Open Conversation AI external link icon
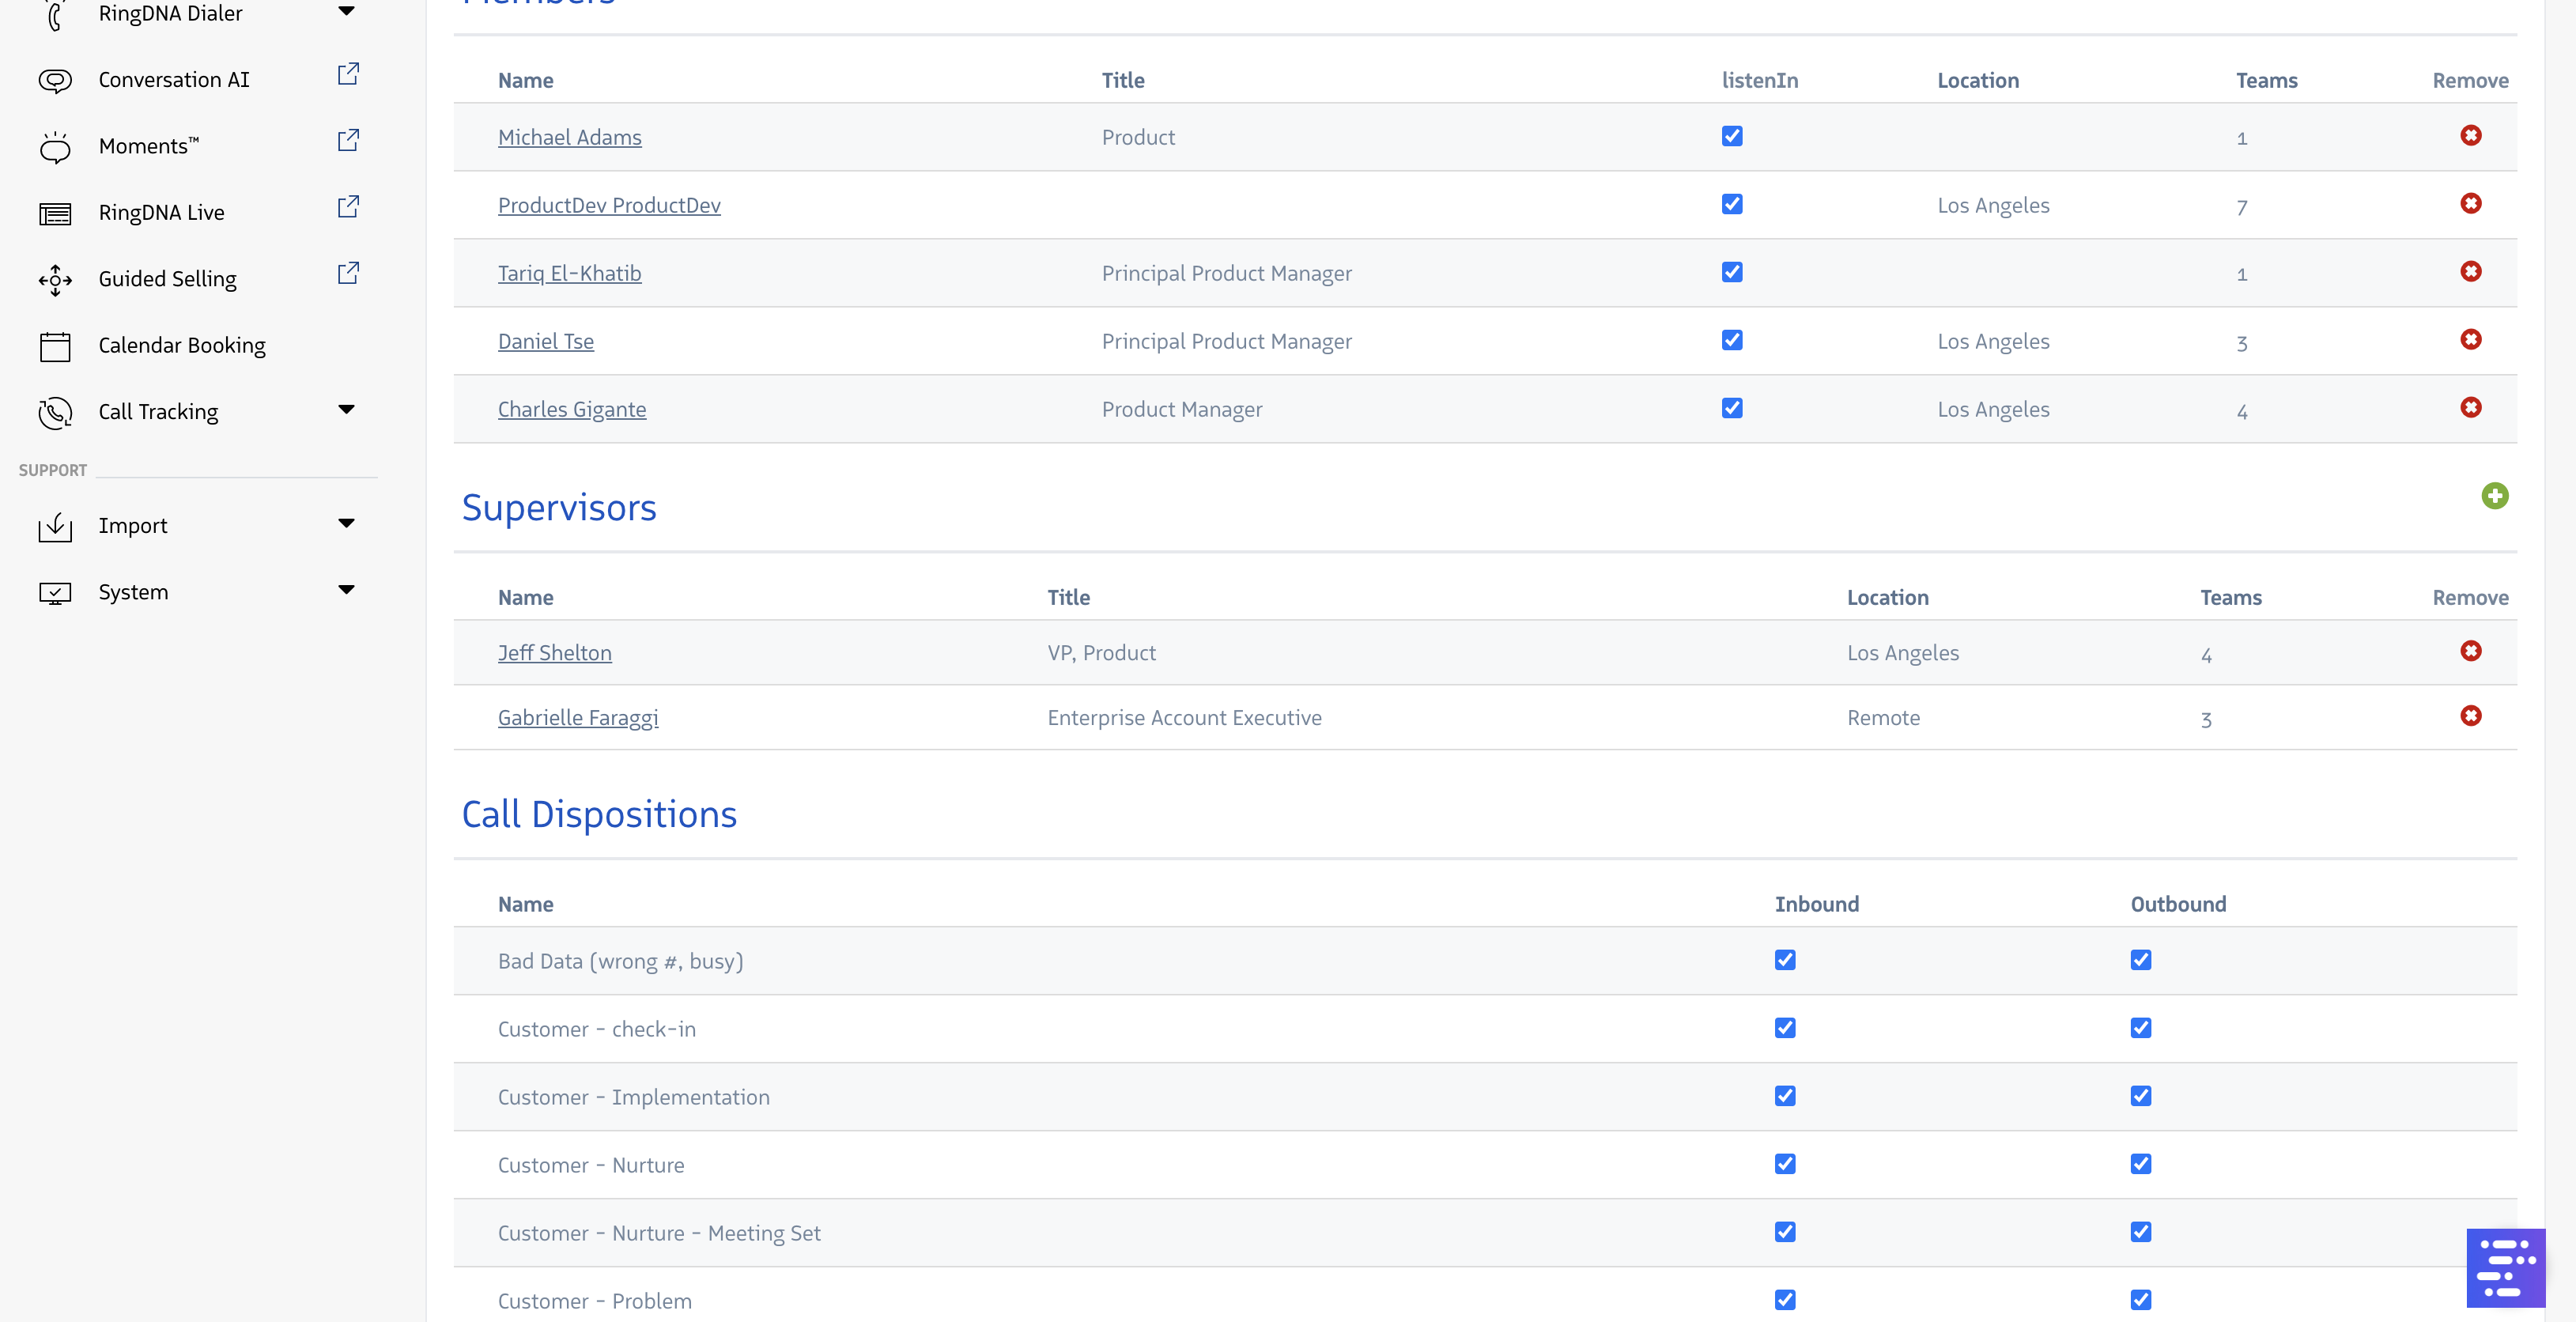2576x1322 pixels. click(x=348, y=74)
